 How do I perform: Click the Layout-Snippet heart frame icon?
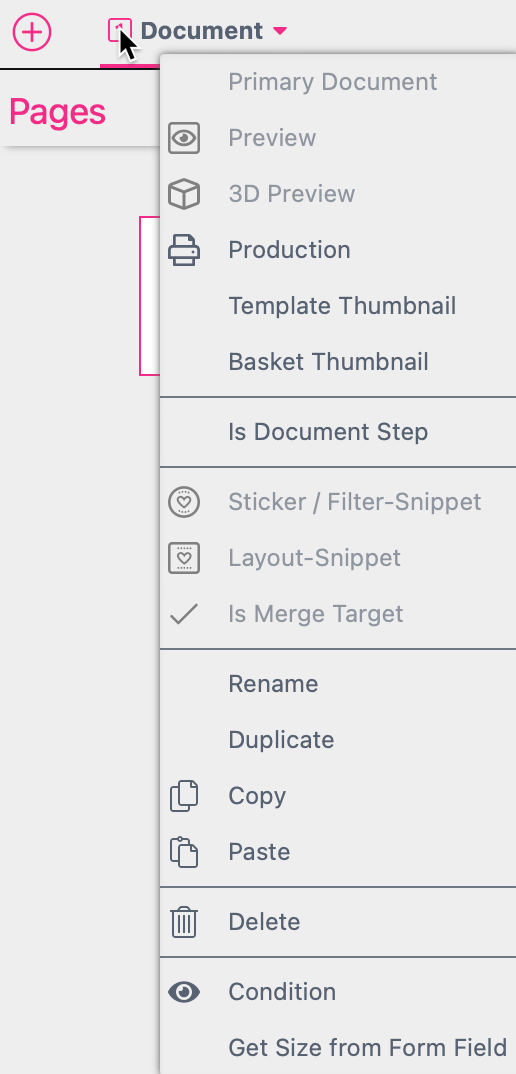pyautogui.click(x=184, y=558)
